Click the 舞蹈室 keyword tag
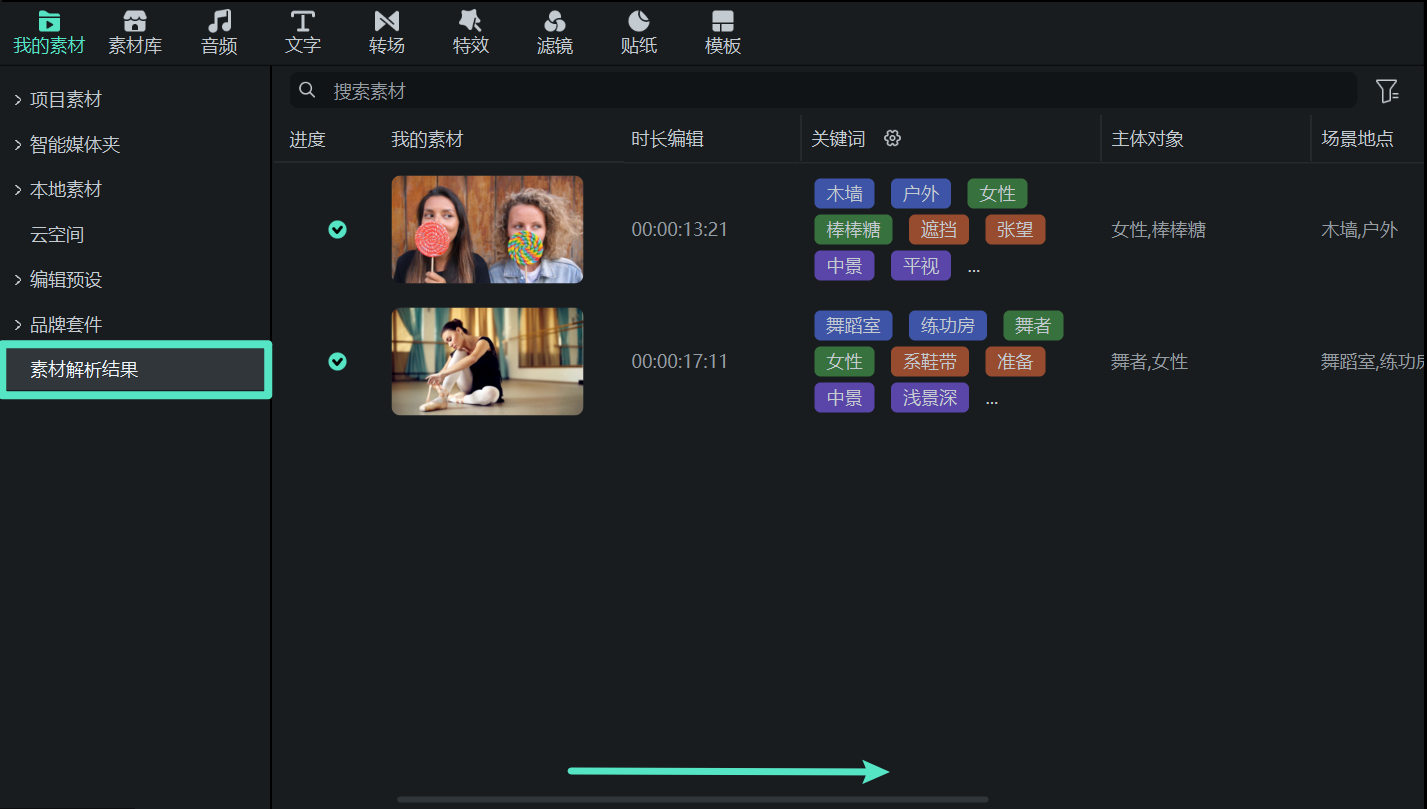The image size is (1427, 809). pyautogui.click(x=854, y=325)
